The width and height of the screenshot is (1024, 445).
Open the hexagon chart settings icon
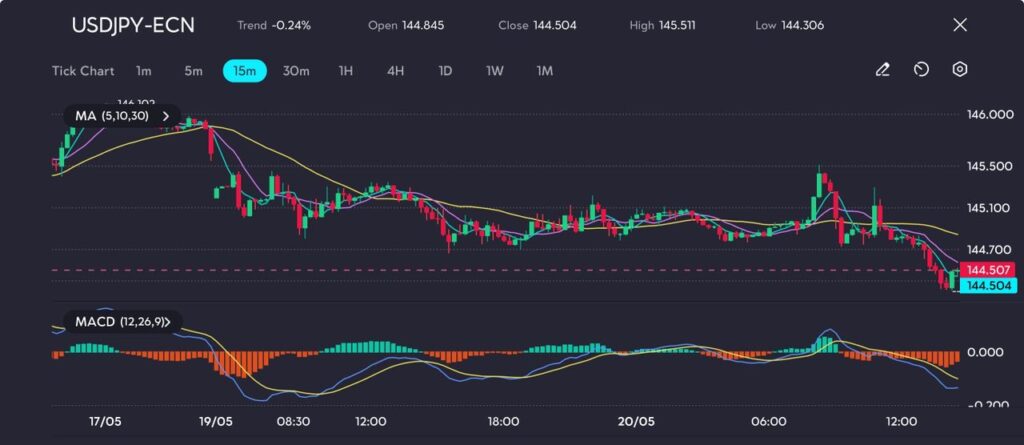(960, 70)
